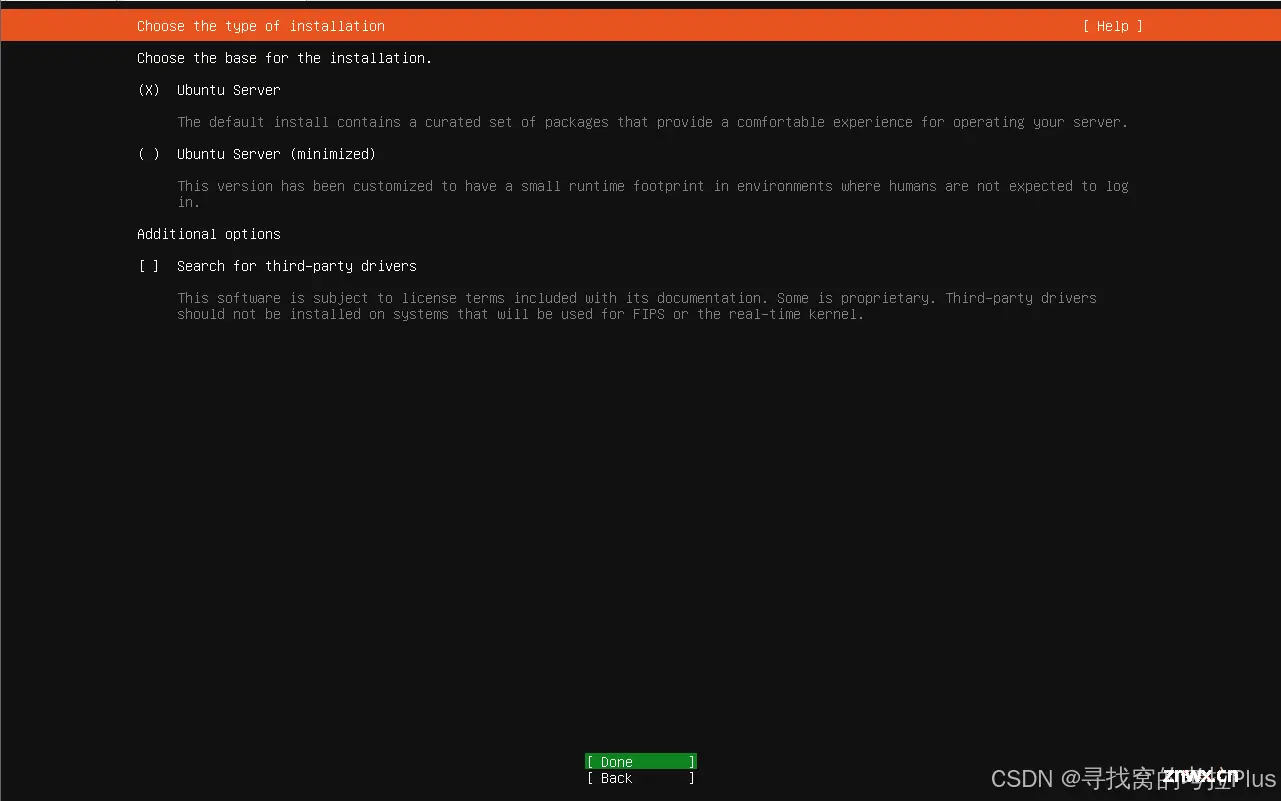Click the 'Additional options' heading
Image resolution: width=1281 pixels, height=801 pixels.
(209, 234)
